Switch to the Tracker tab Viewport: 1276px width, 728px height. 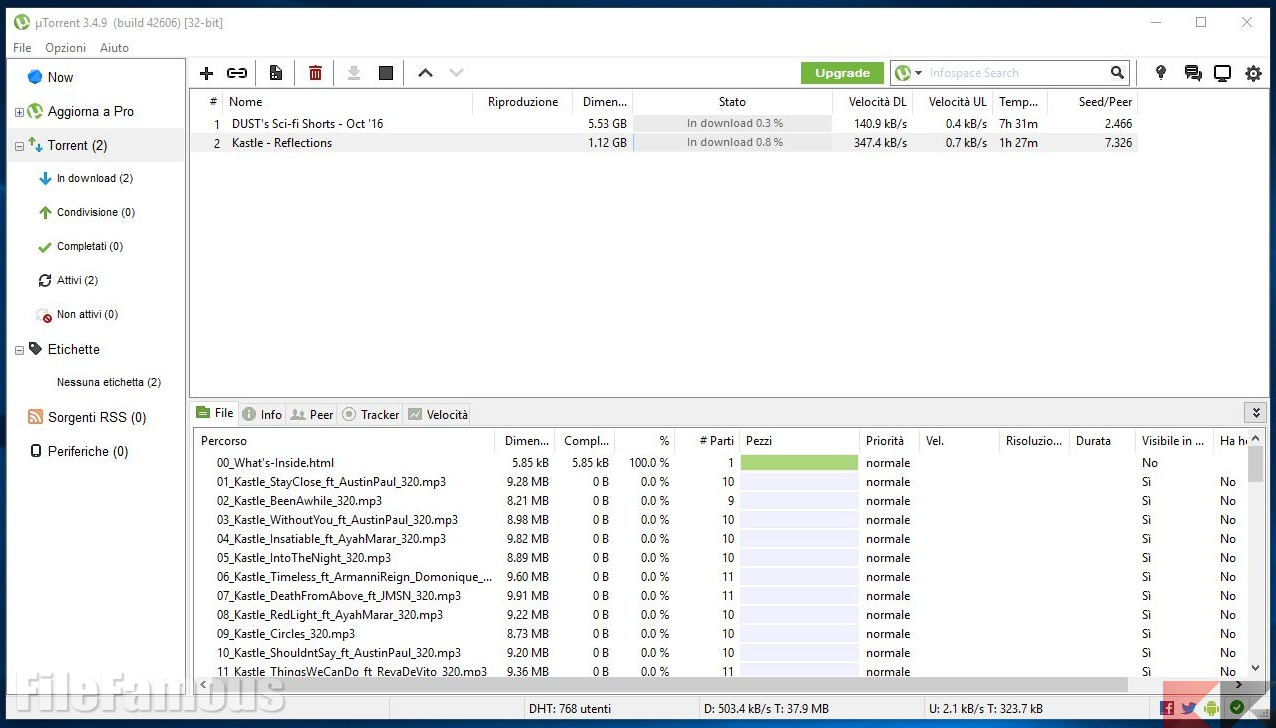pyautogui.click(x=370, y=414)
